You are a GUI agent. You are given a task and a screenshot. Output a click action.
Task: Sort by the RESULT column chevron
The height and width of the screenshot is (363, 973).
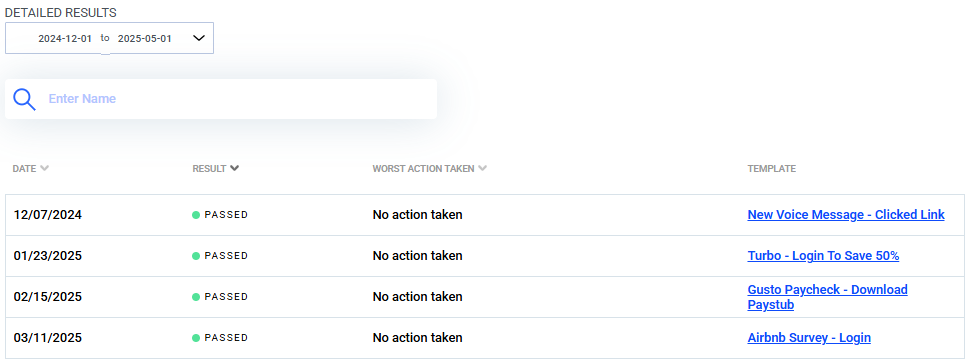[x=234, y=169]
